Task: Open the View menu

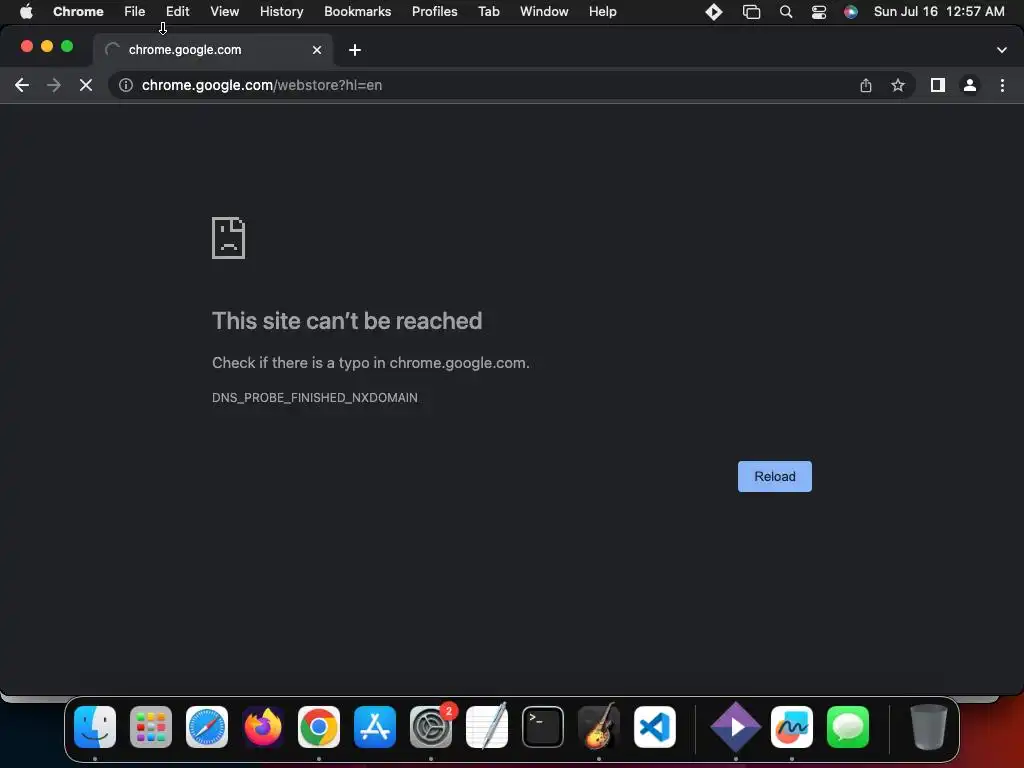Action: [224, 11]
